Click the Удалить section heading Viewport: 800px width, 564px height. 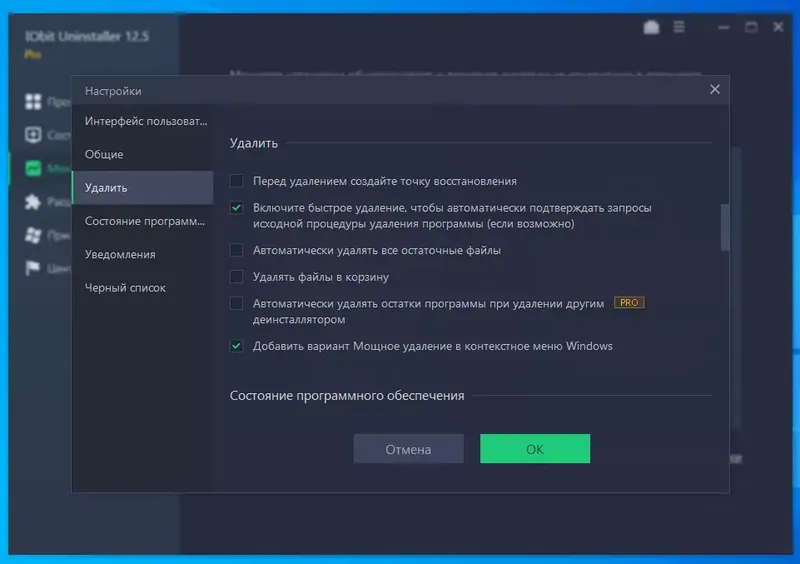click(x=254, y=143)
